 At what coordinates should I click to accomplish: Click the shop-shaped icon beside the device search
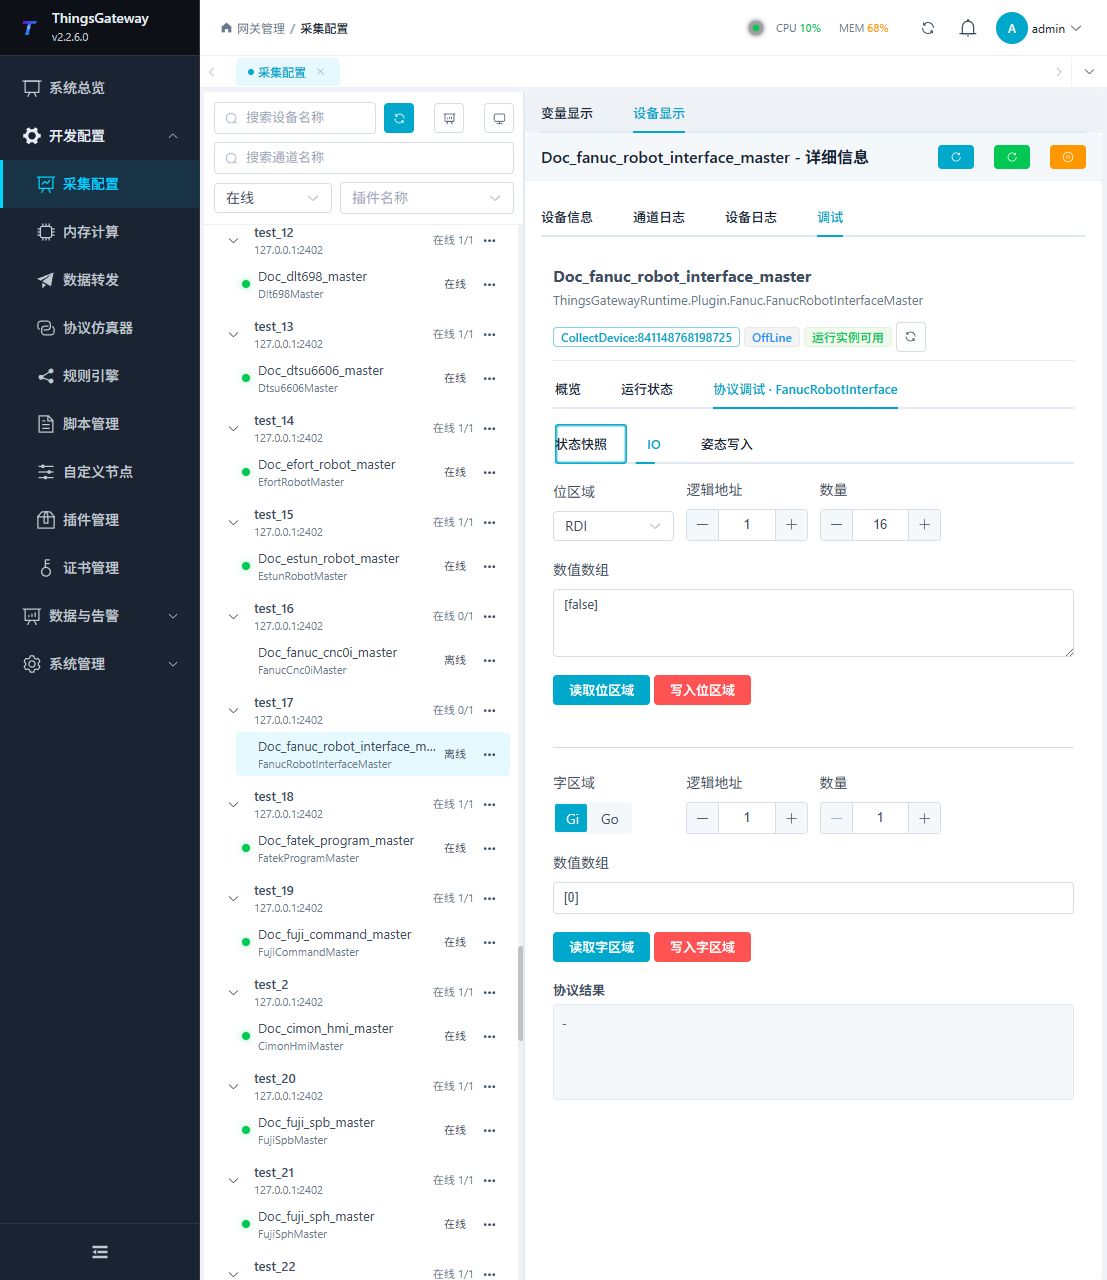pyautogui.click(x=449, y=118)
